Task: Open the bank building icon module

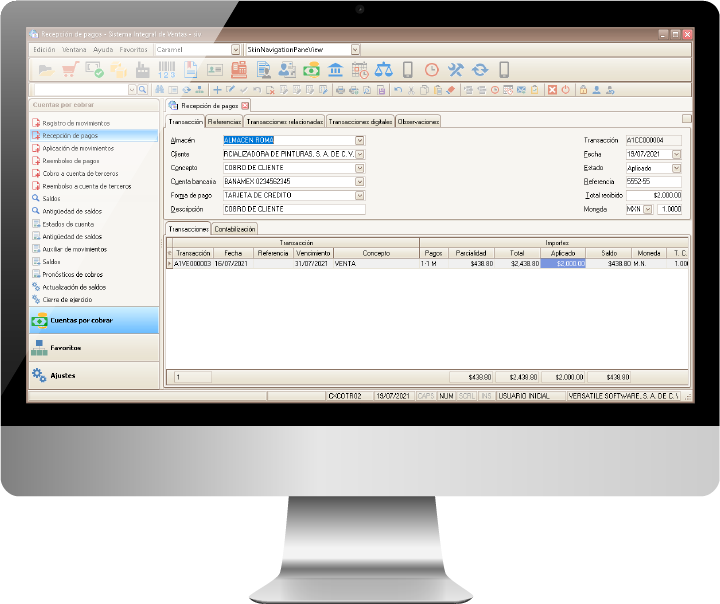Action: tap(336, 70)
